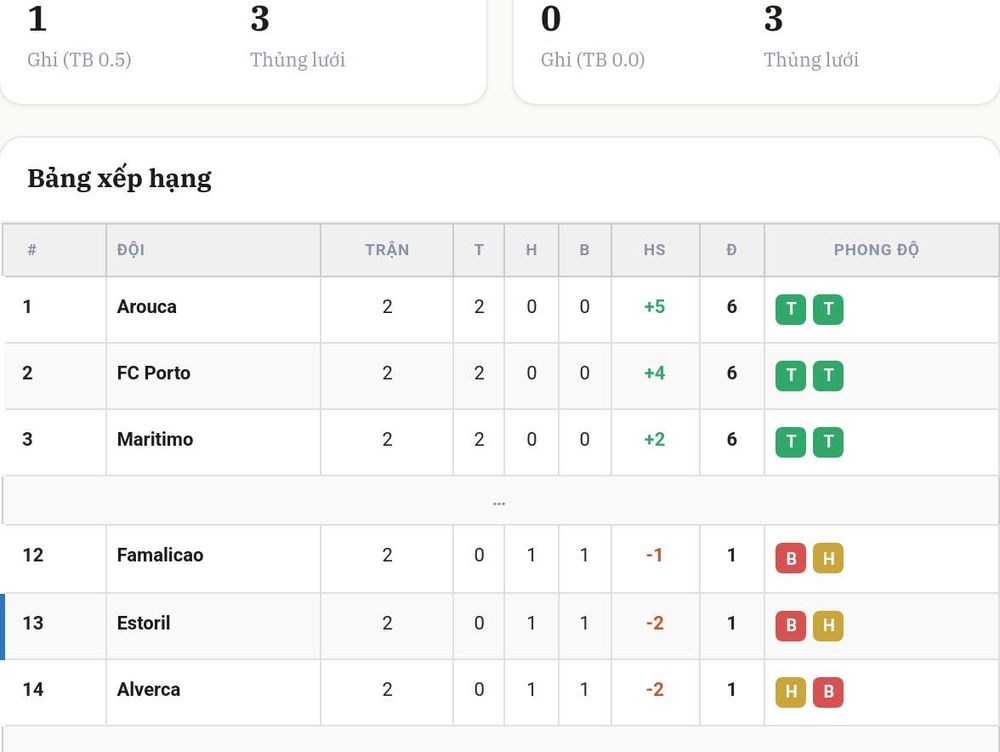Click Arouca's first green T form badge
Screen dimensions: 1000x752
coord(790,309)
